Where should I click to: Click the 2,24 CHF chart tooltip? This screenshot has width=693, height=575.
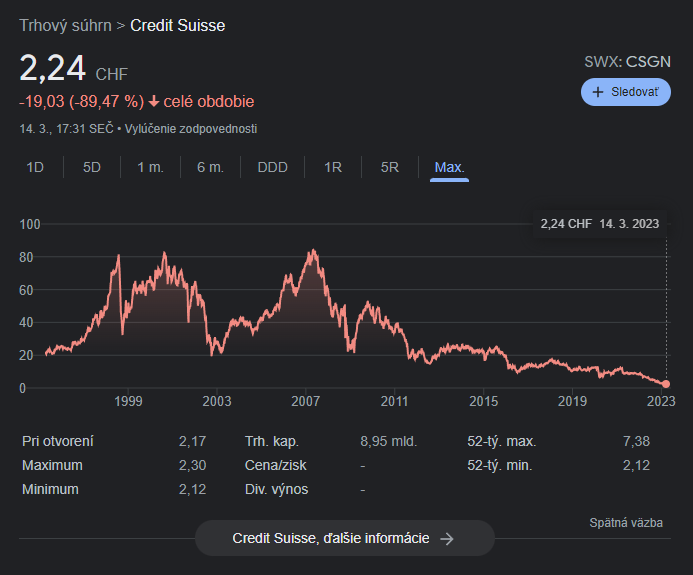coord(599,224)
